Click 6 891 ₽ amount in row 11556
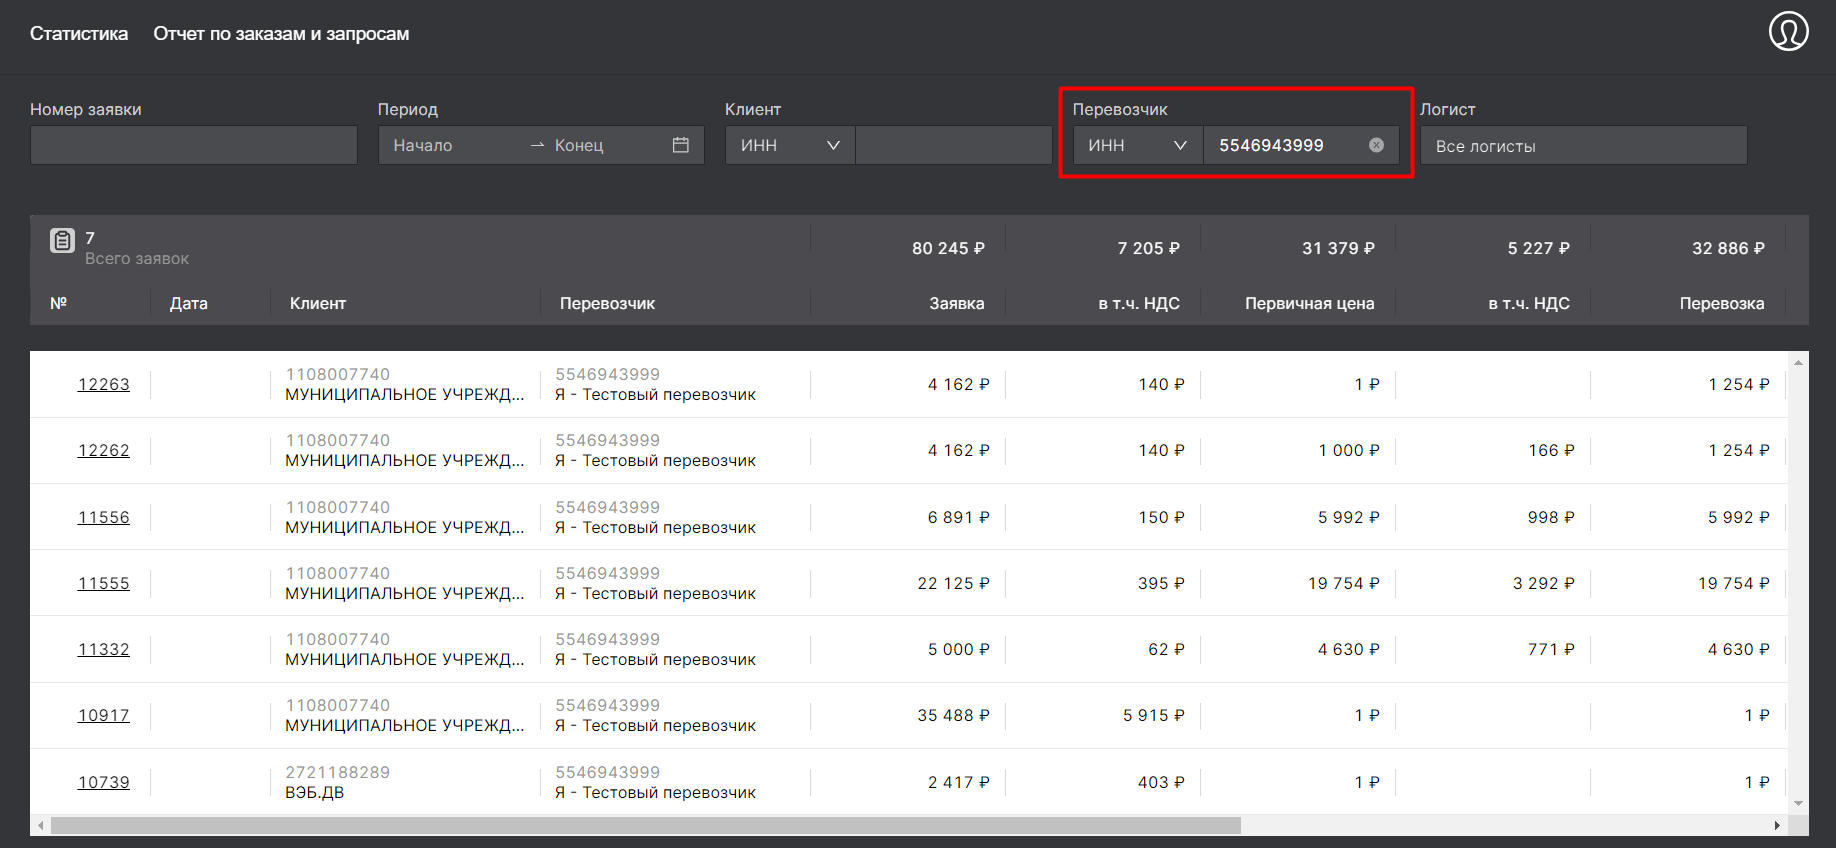Image resolution: width=1836 pixels, height=848 pixels. 958,517
